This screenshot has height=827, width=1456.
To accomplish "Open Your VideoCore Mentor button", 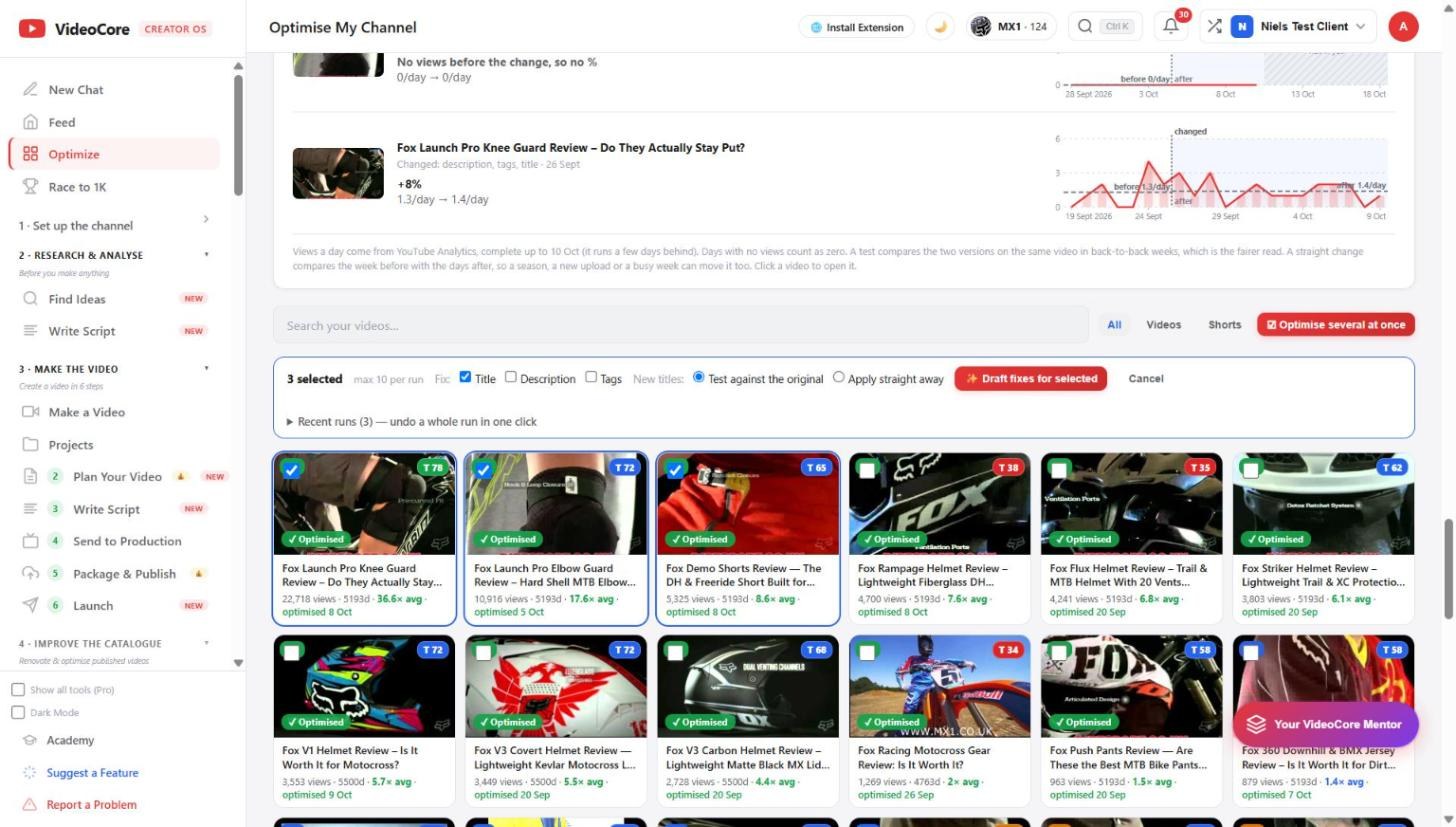I will point(1325,724).
